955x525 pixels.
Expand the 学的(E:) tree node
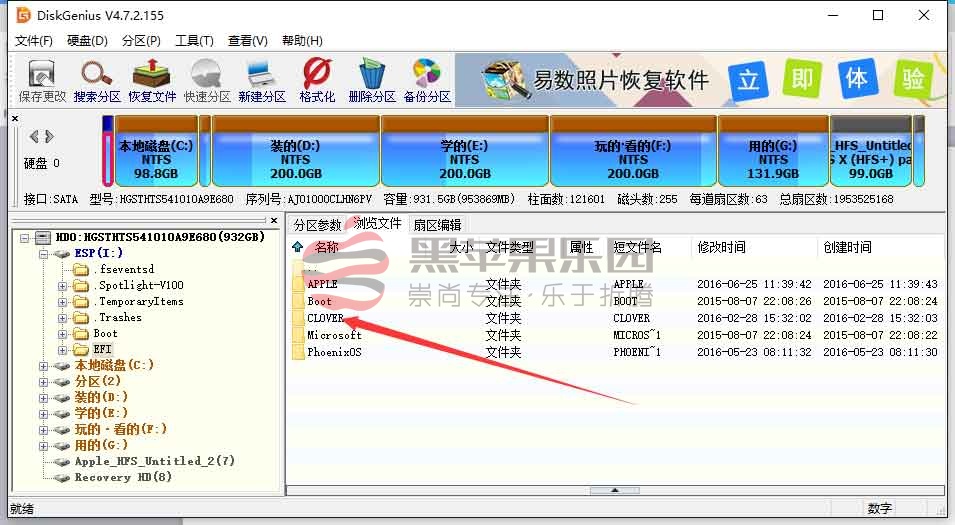tap(43, 414)
